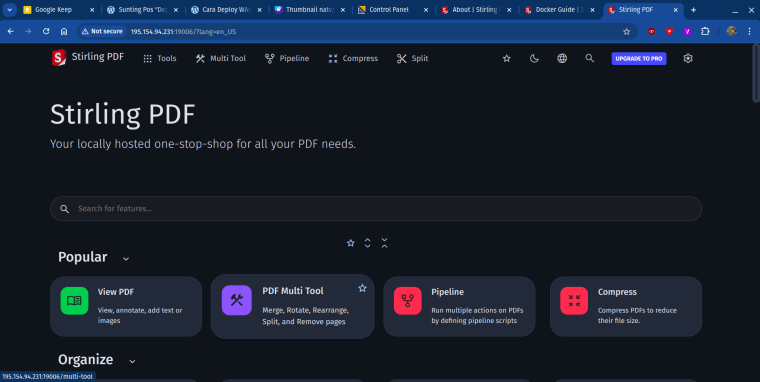Viewport: 760px width, 382px height.
Task: Open the PDF Multi Tool card
Action: pyautogui.click(x=292, y=306)
